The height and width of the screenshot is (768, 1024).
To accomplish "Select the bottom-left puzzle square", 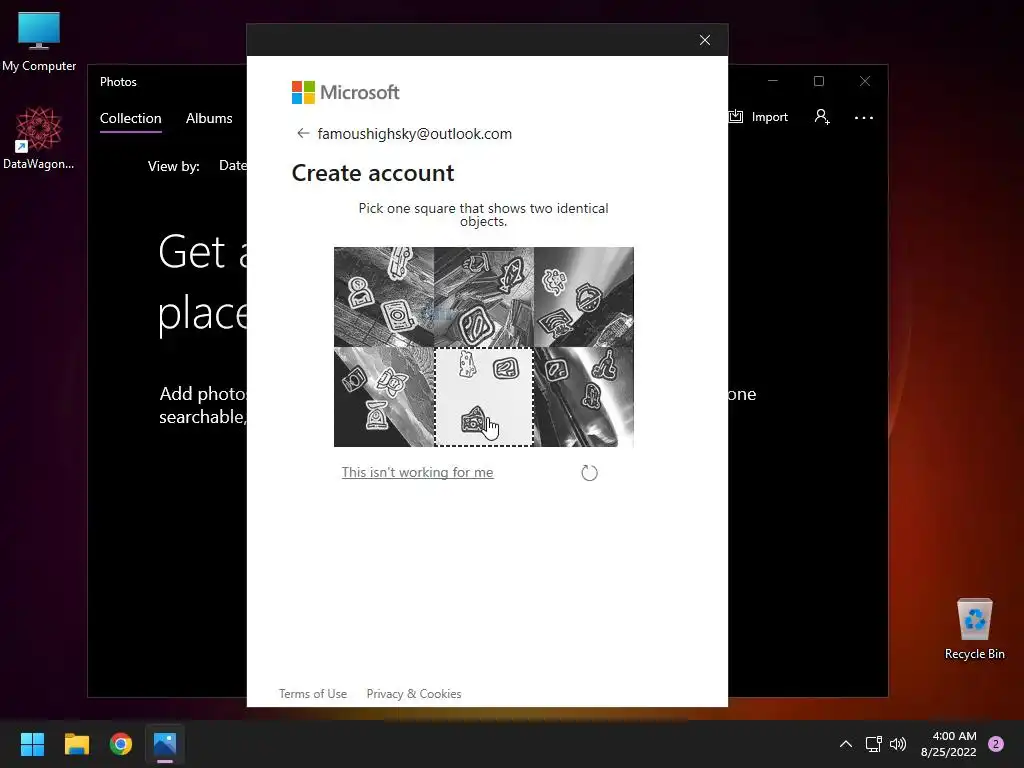I will pos(384,397).
